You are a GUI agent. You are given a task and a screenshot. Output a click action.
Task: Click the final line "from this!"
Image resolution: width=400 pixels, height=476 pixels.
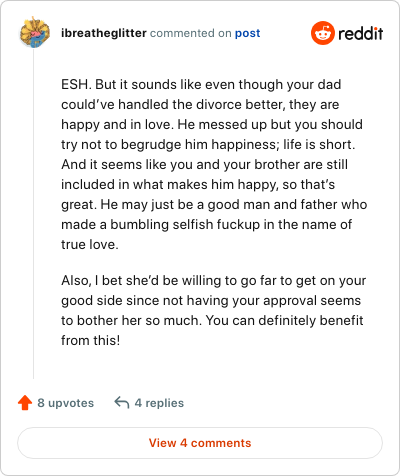(x=90, y=340)
